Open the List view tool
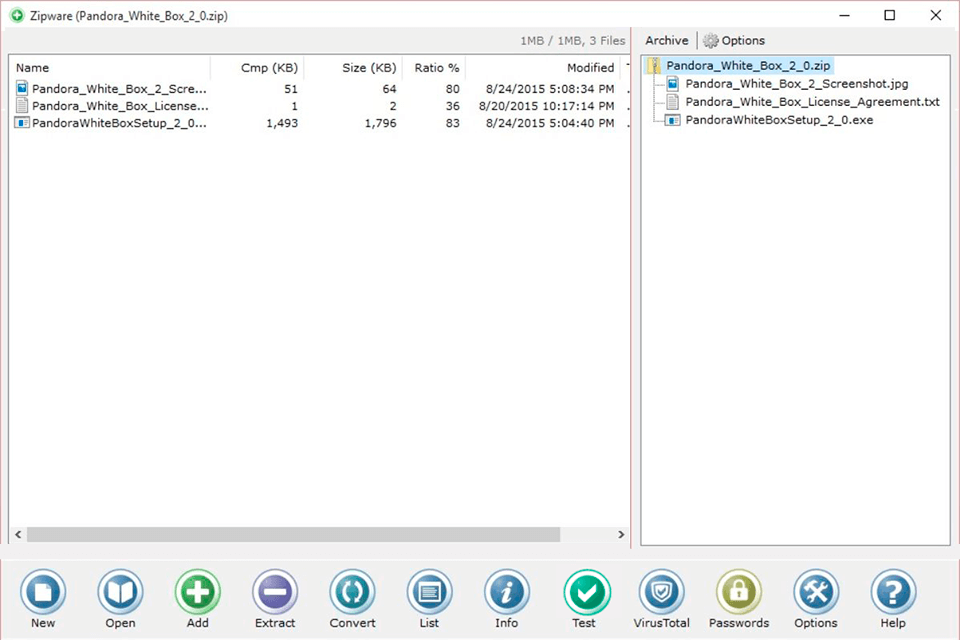This screenshot has width=960, height=640. [429, 598]
